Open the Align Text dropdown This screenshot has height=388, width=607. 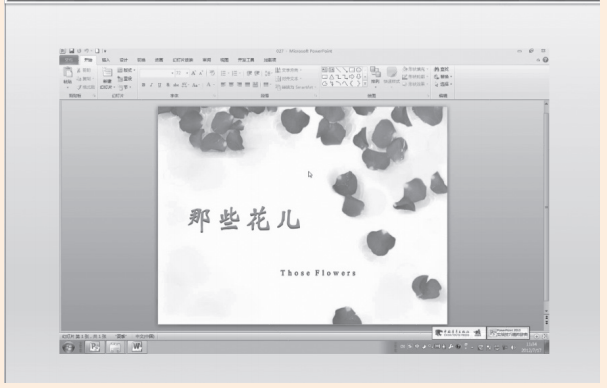point(289,79)
